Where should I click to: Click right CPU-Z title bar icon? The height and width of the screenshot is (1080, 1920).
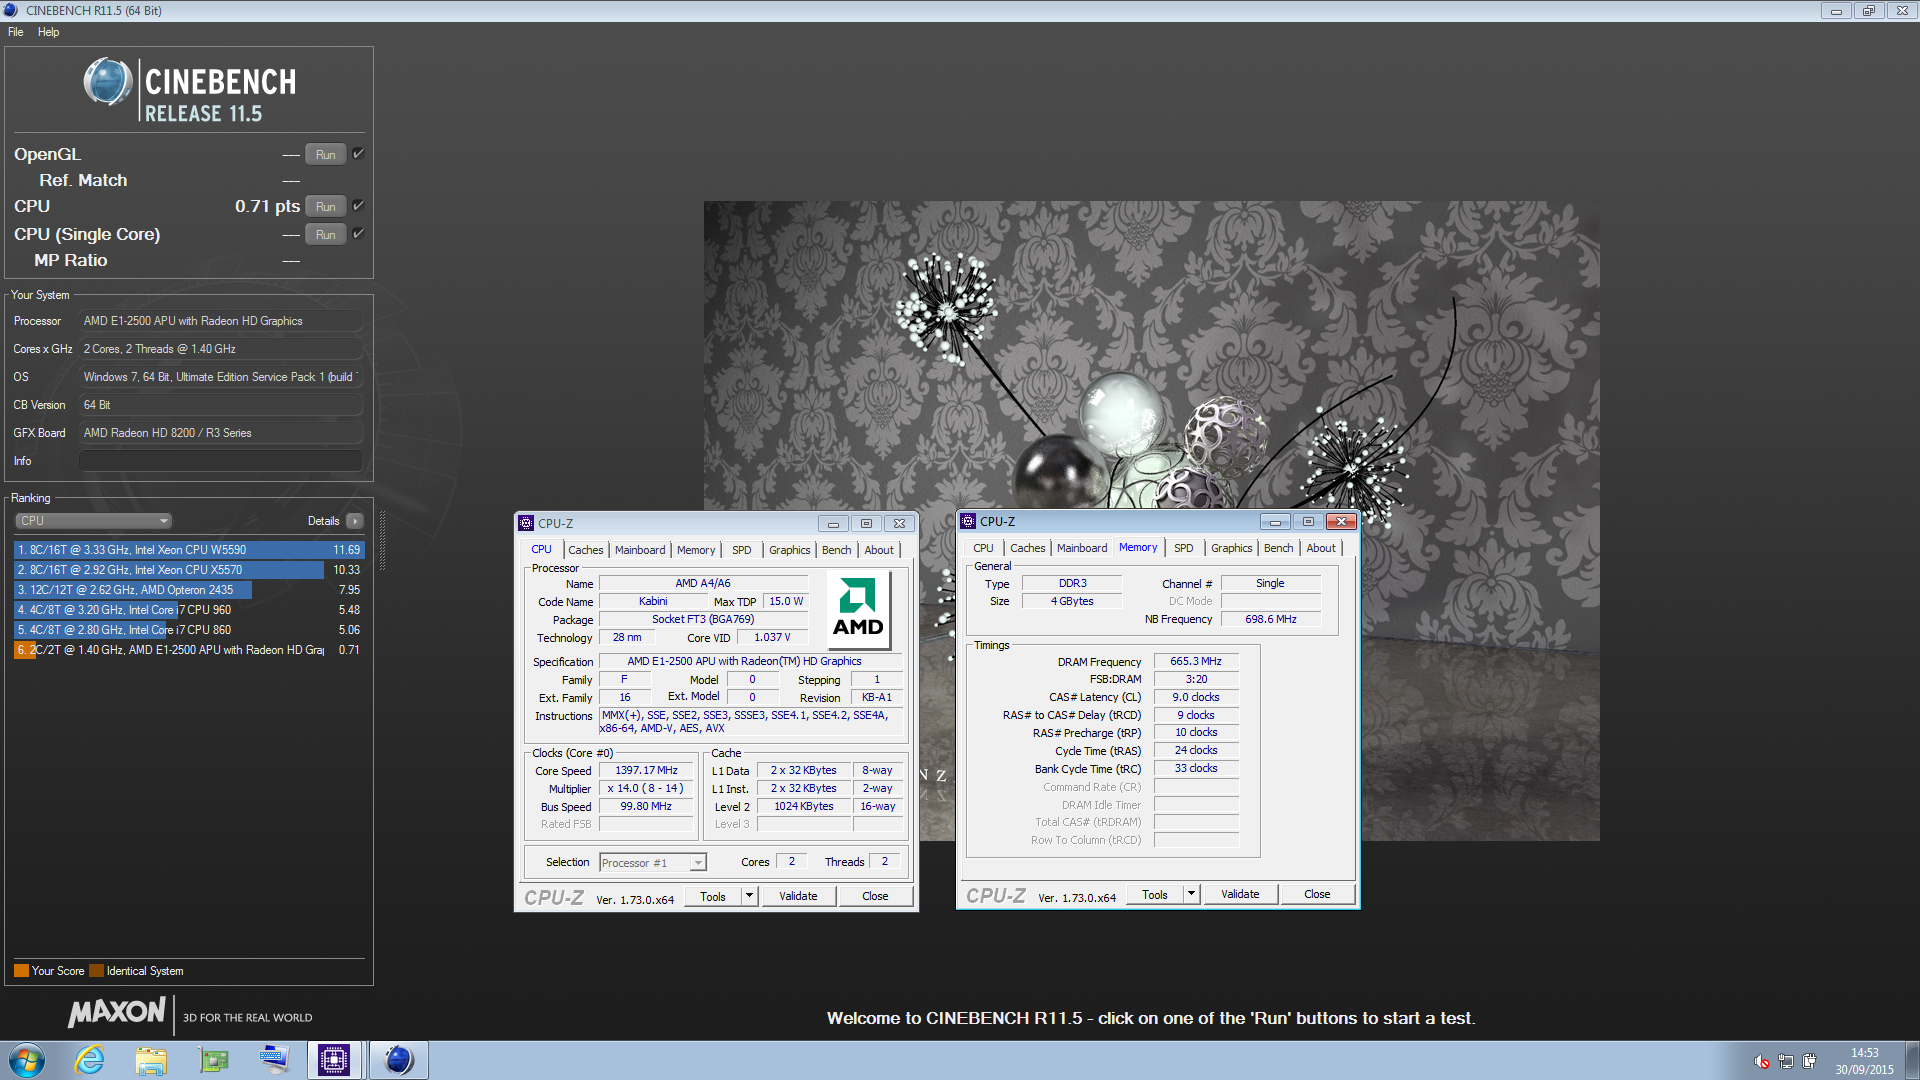click(968, 521)
